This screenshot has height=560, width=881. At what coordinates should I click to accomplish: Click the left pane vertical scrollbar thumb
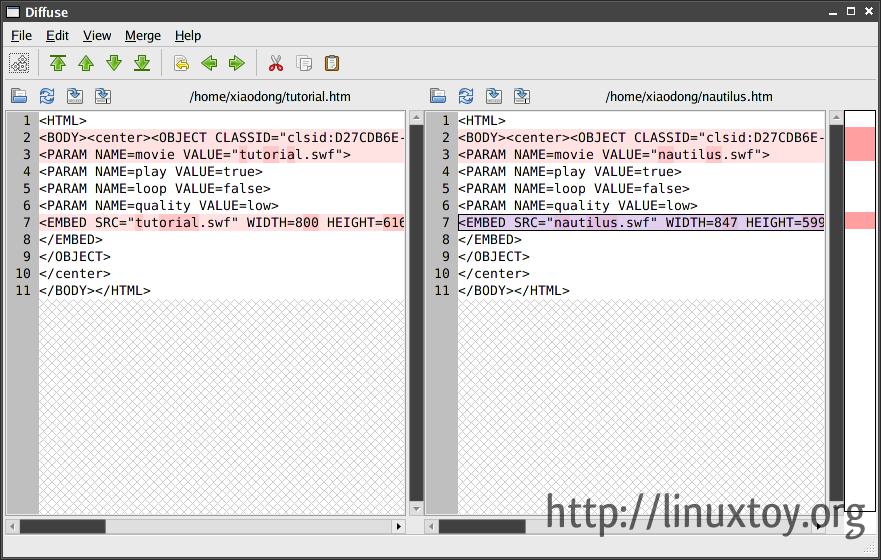(416, 313)
